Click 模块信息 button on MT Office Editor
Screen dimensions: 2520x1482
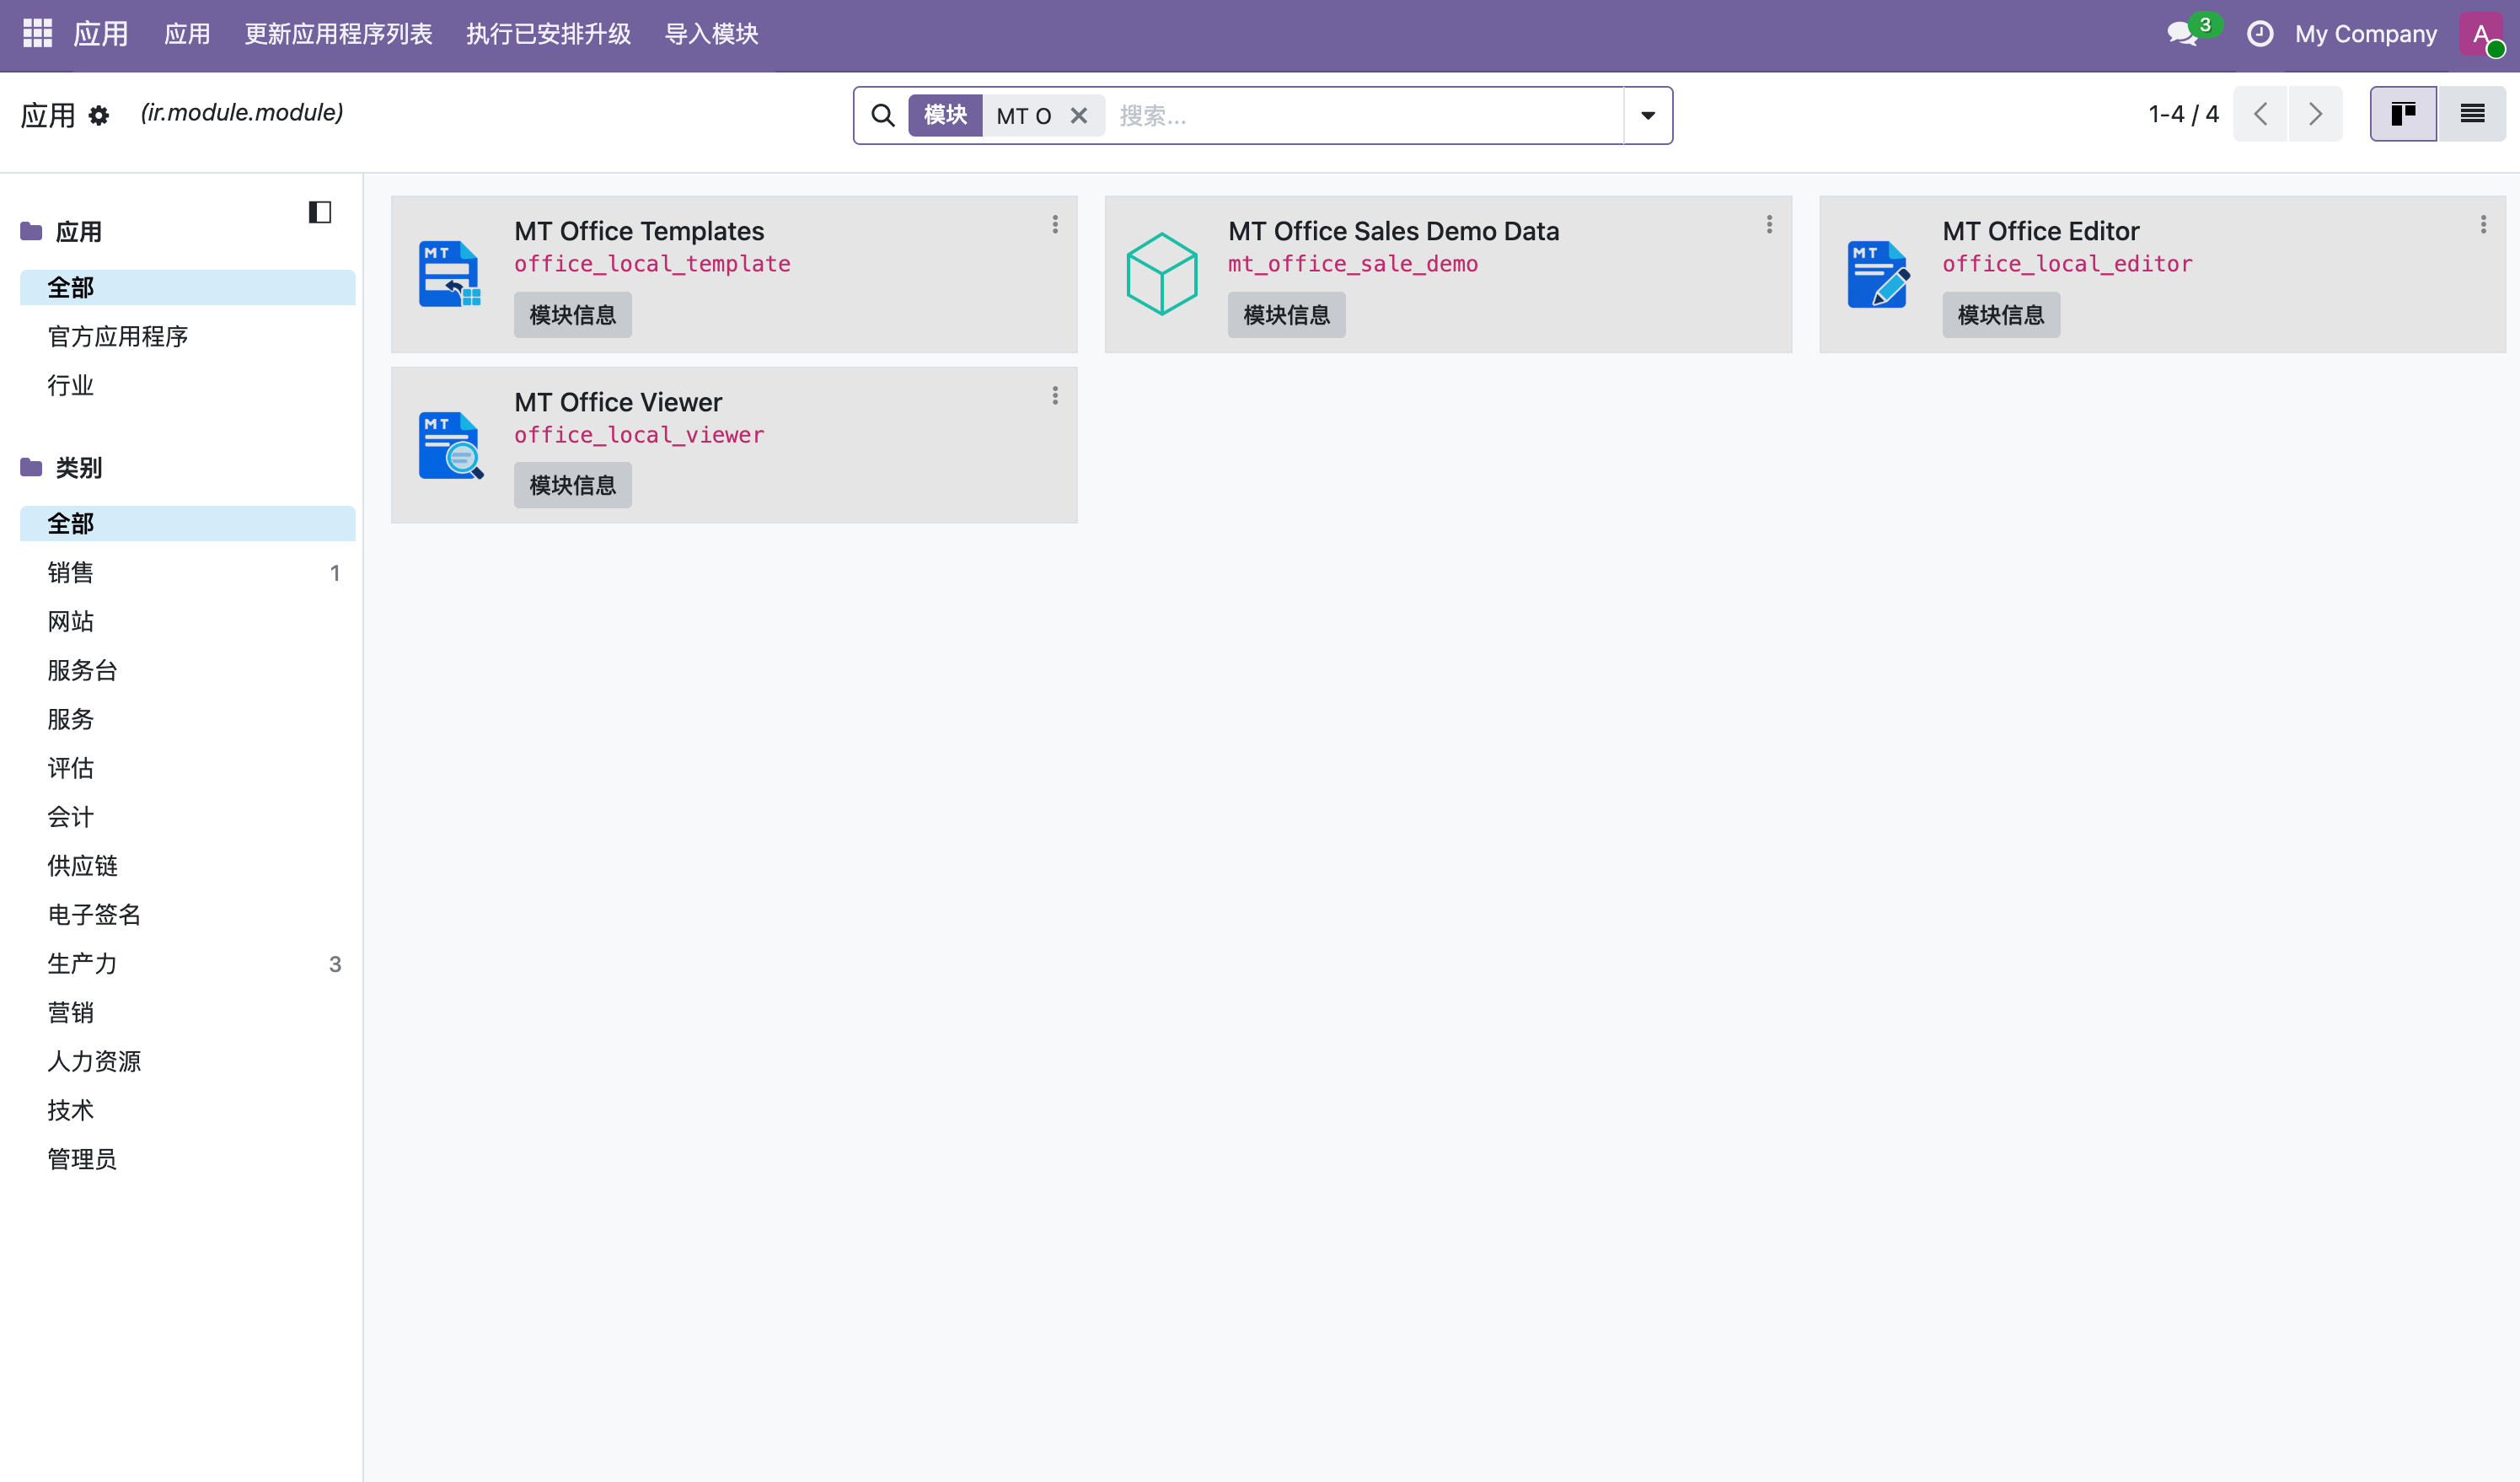pyautogui.click(x=2000, y=314)
